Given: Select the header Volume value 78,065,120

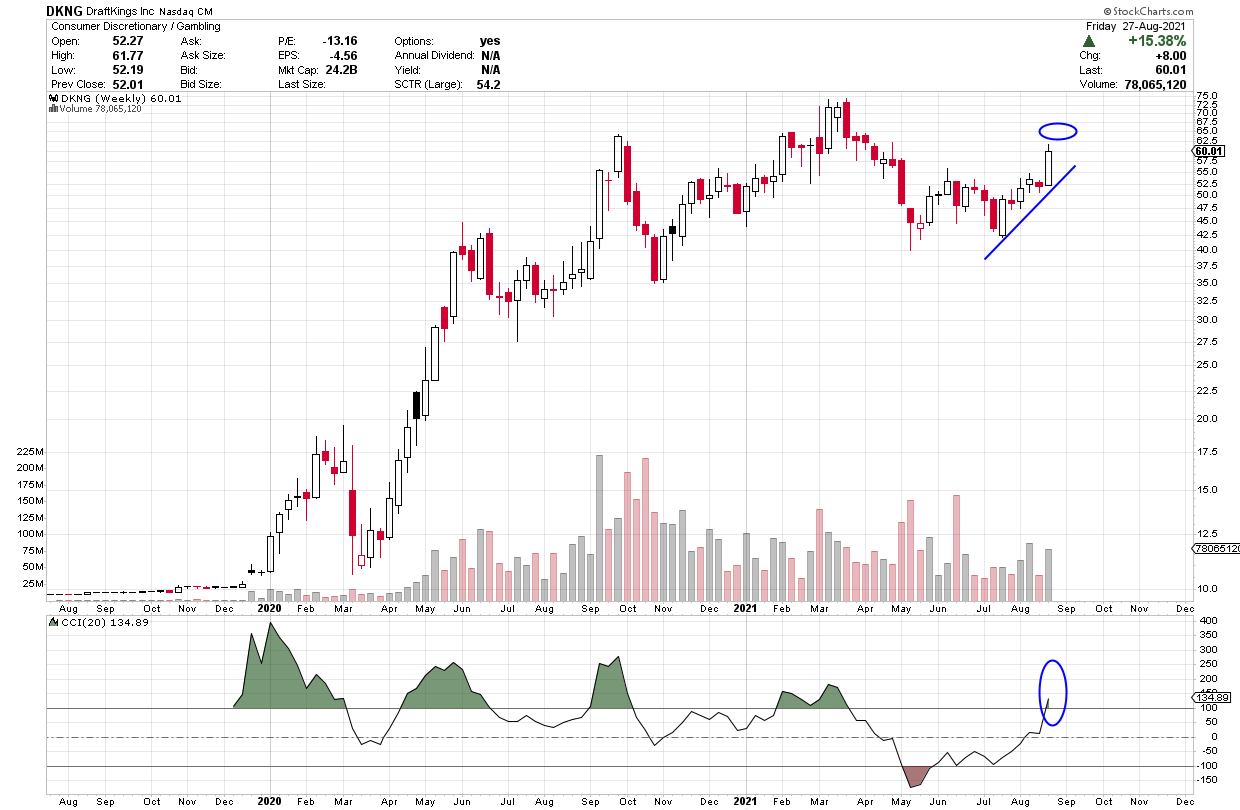Looking at the screenshot, I should click(1153, 85).
